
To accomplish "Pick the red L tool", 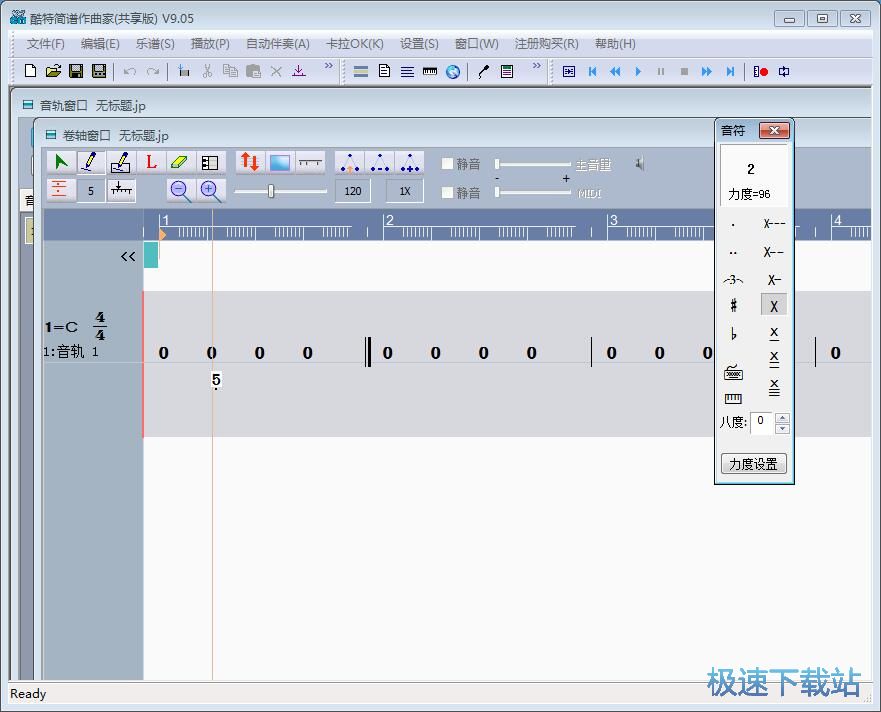I will click(x=151, y=162).
